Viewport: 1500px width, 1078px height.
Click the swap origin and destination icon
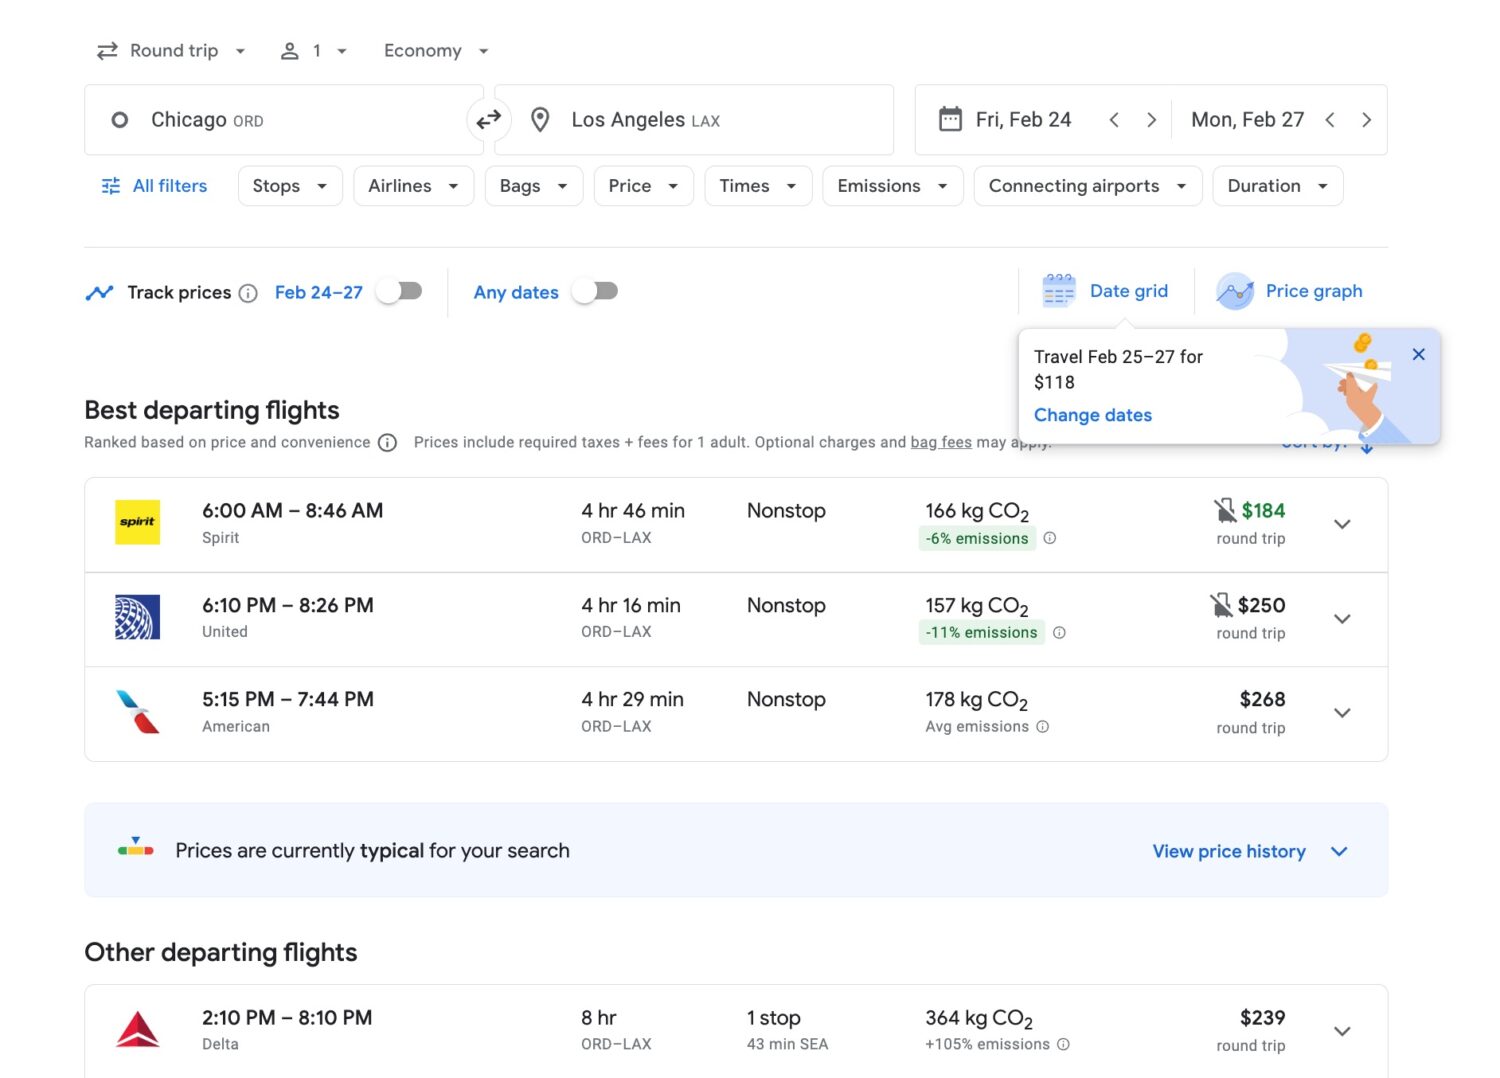tap(489, 119)
